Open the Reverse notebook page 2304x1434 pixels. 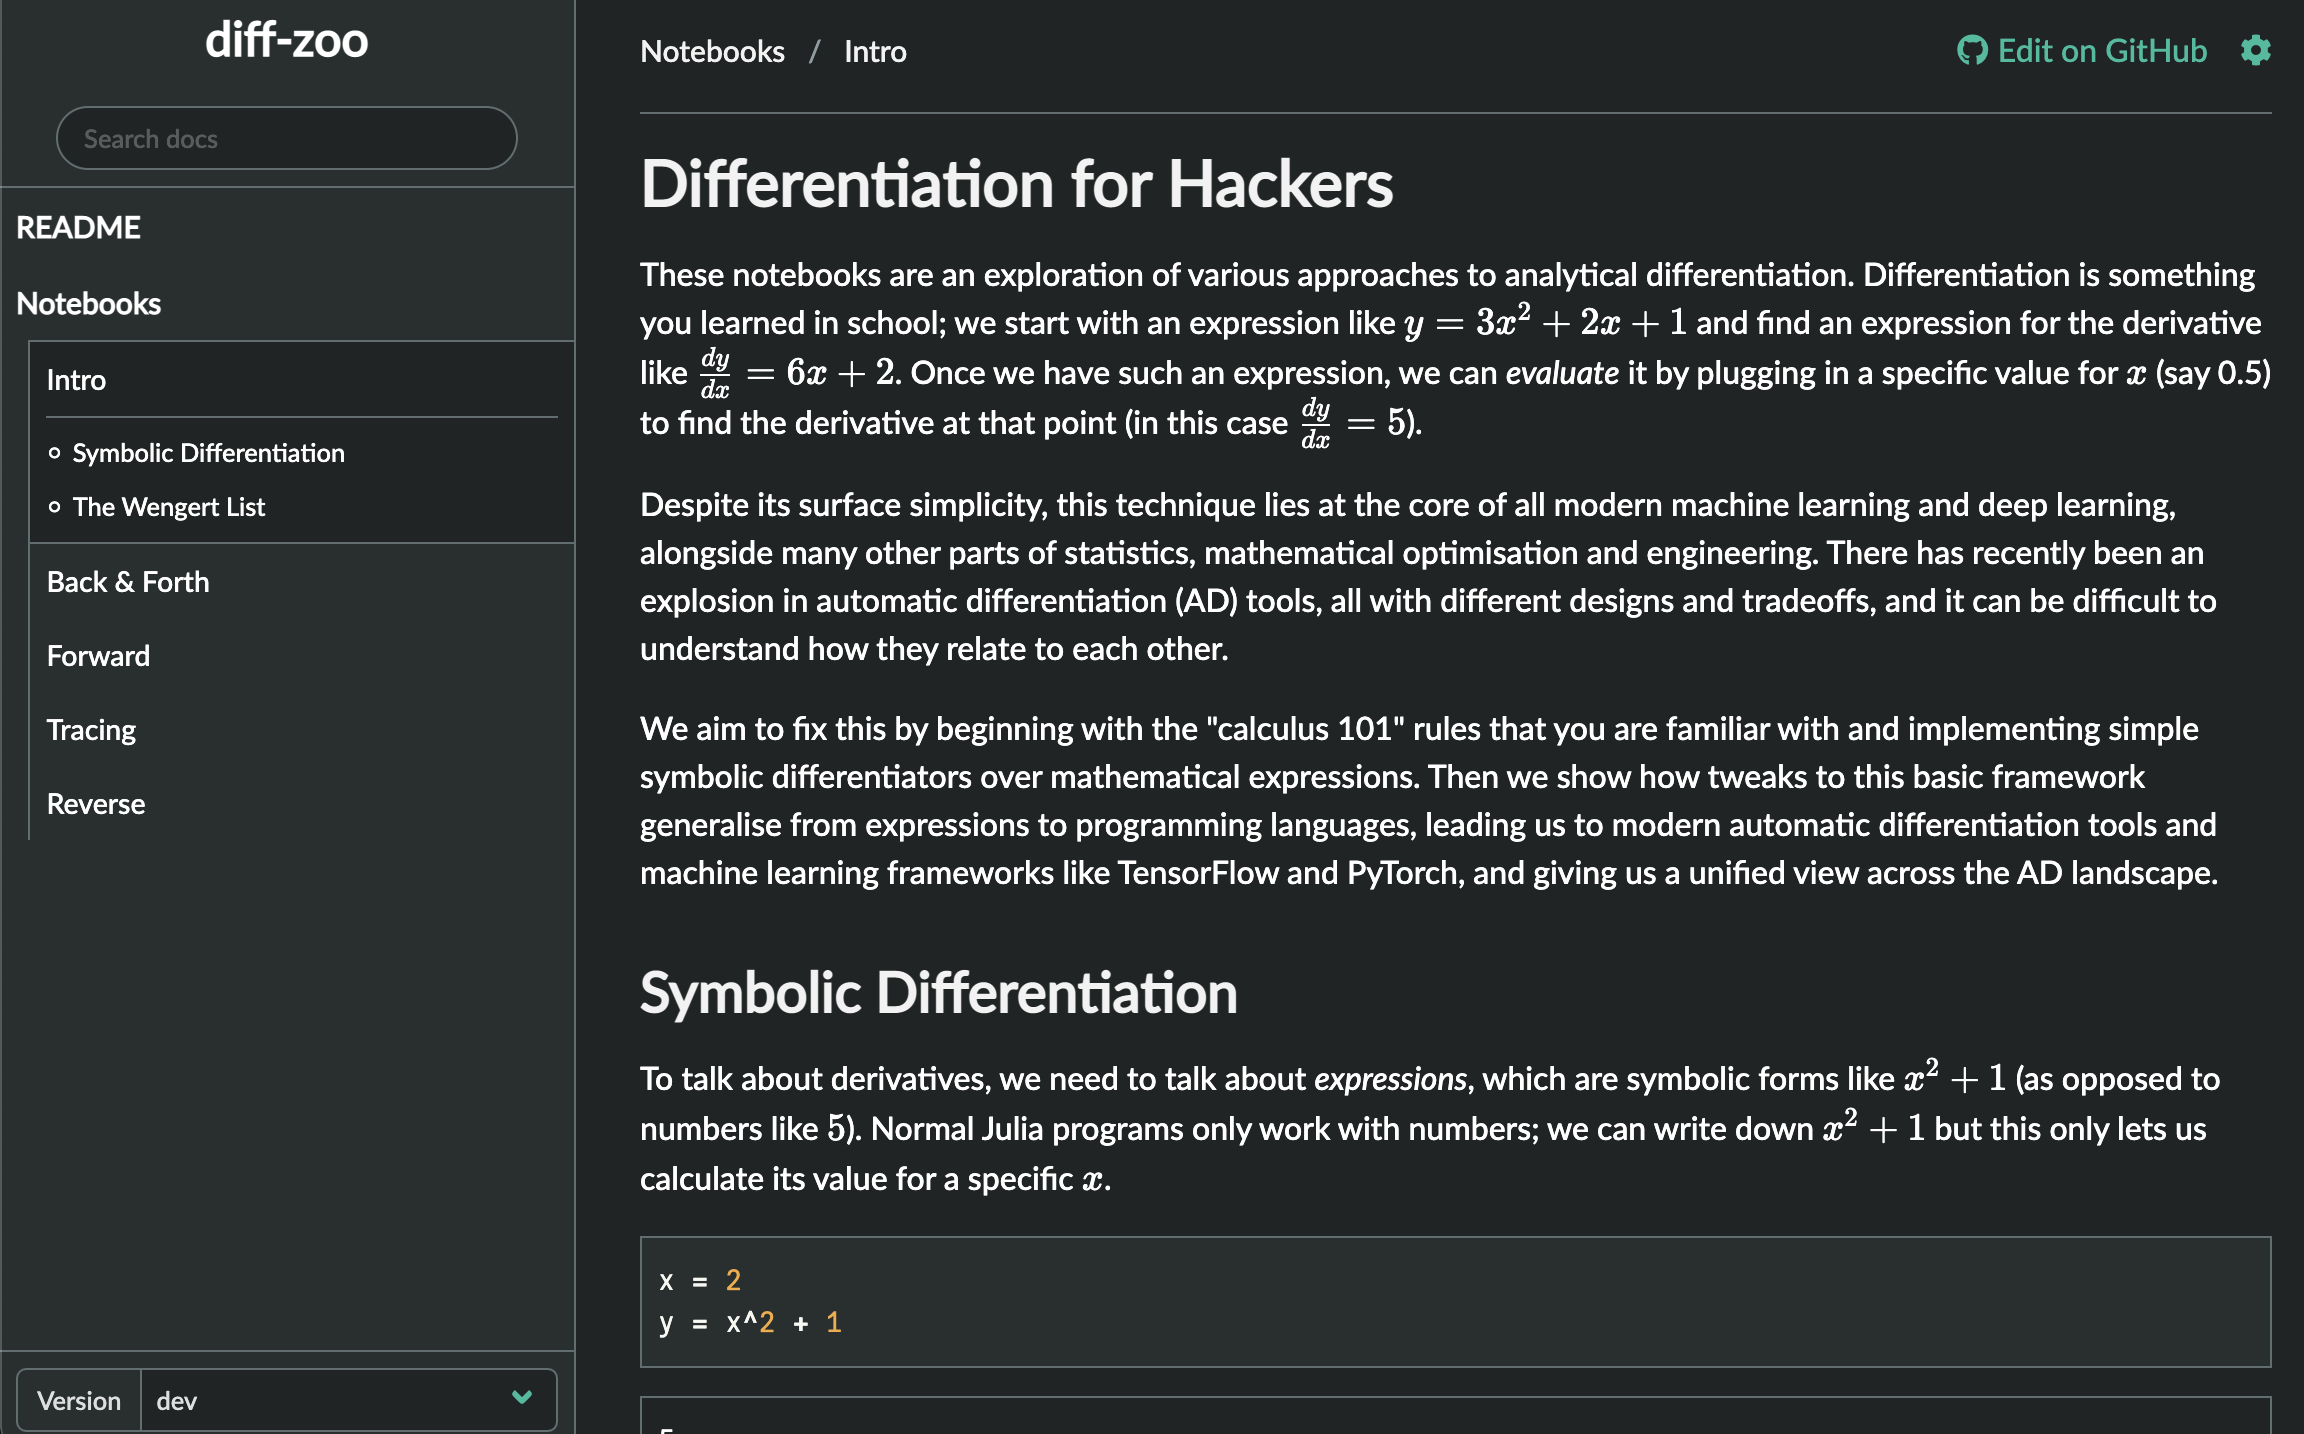tap(96, 804)
